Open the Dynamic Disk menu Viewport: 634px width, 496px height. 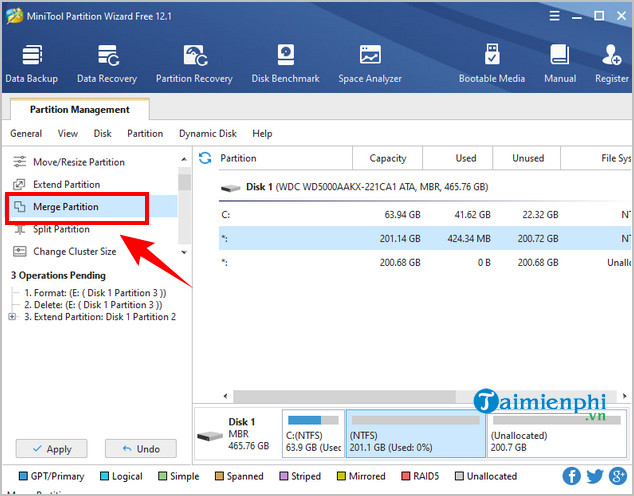tap(208, 133)
